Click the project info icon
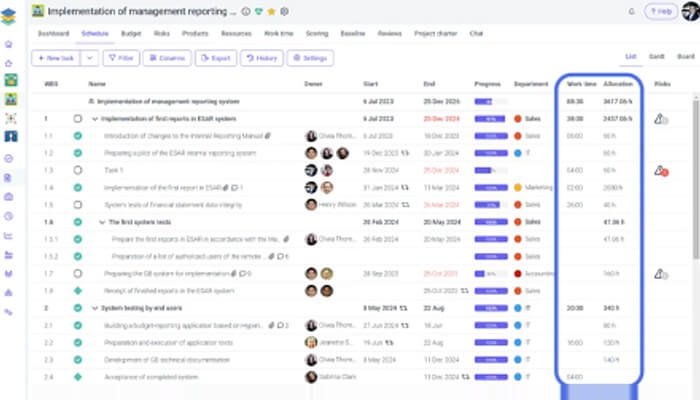 tap(246, 12)
